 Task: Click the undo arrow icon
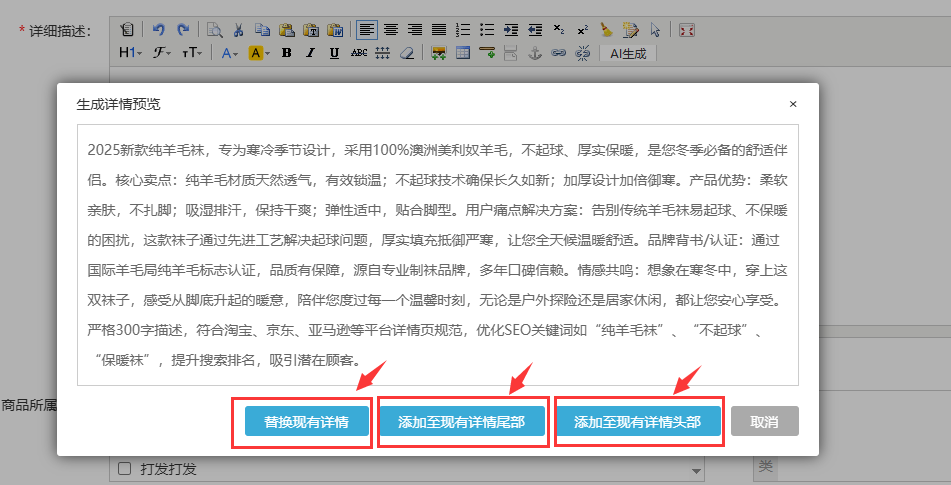pos(159,30)
